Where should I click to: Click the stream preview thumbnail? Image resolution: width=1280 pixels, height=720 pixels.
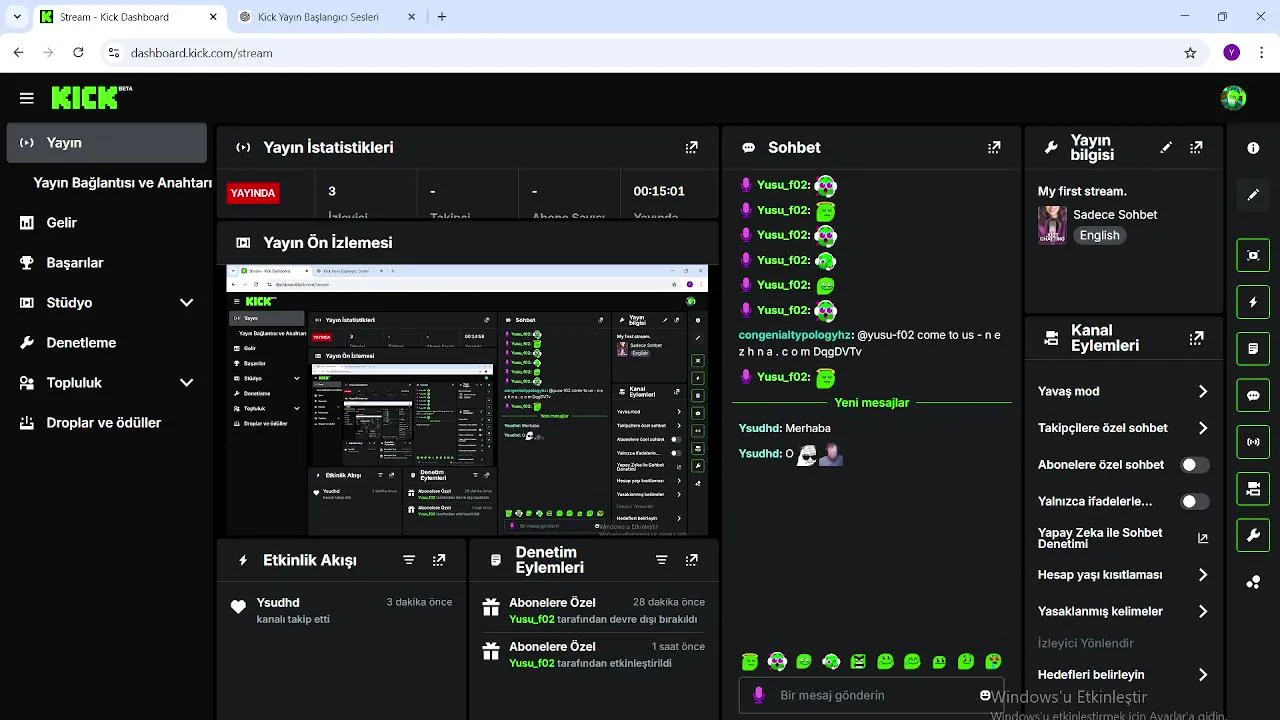[x=467, y=400]
